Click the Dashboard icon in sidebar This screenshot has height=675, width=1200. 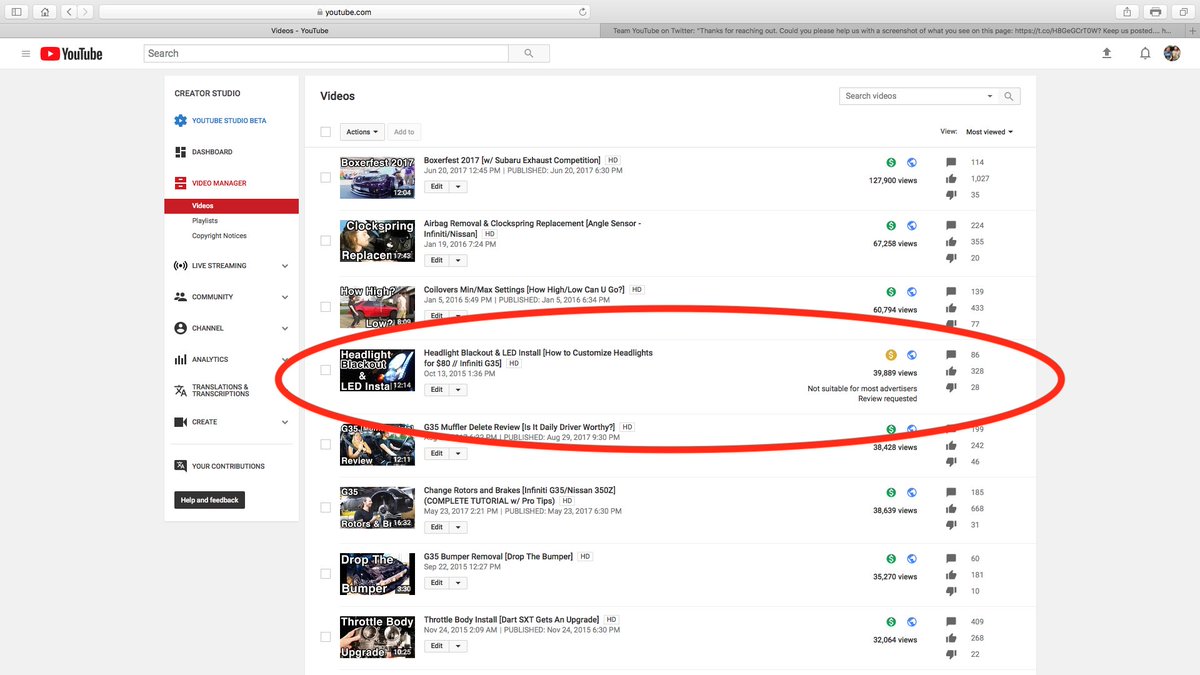[180, 152]
